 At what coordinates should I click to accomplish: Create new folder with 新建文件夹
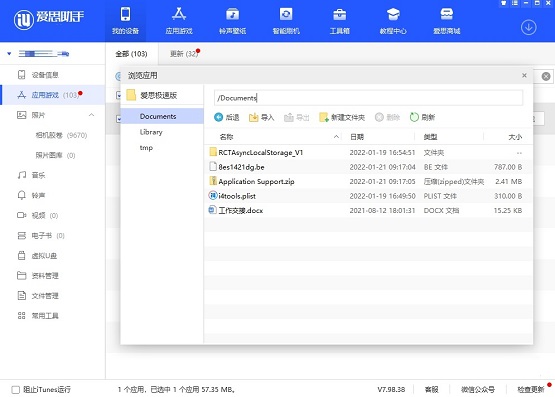[x=342, y=117]
